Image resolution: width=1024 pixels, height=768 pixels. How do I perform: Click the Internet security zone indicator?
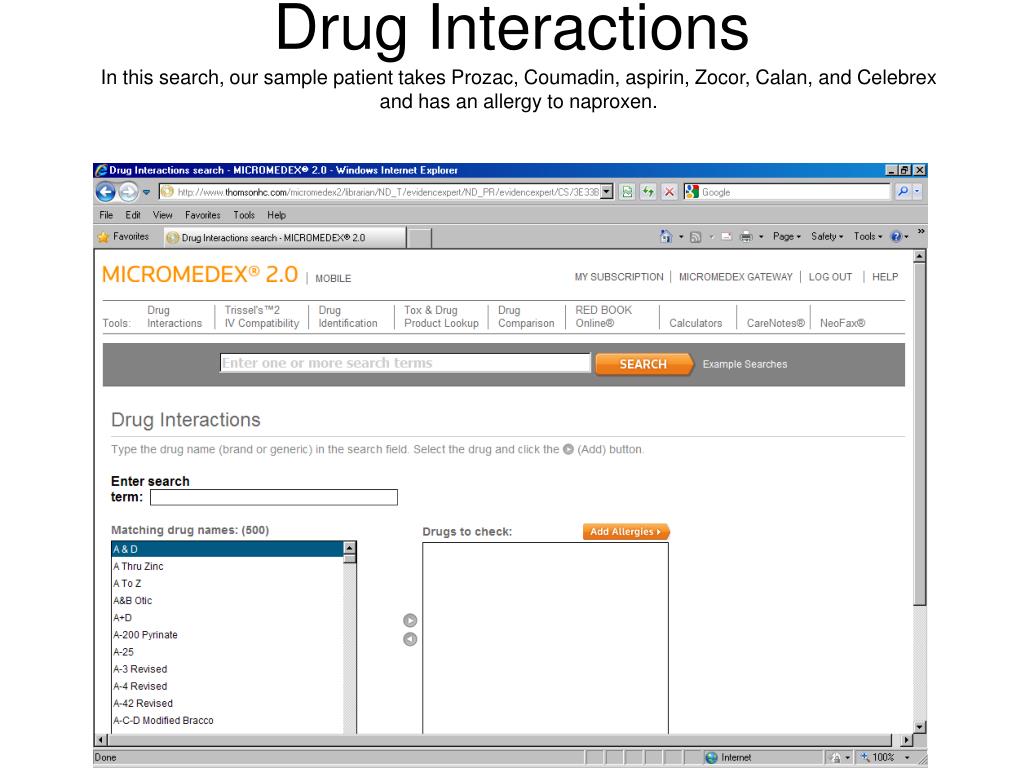pos(729,758)
